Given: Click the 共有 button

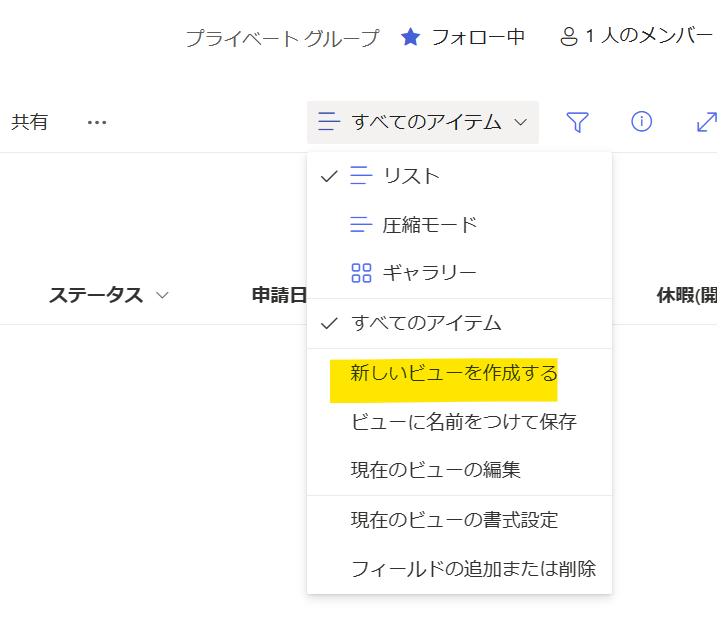Looking at the screenshot, I should [29, 122].
